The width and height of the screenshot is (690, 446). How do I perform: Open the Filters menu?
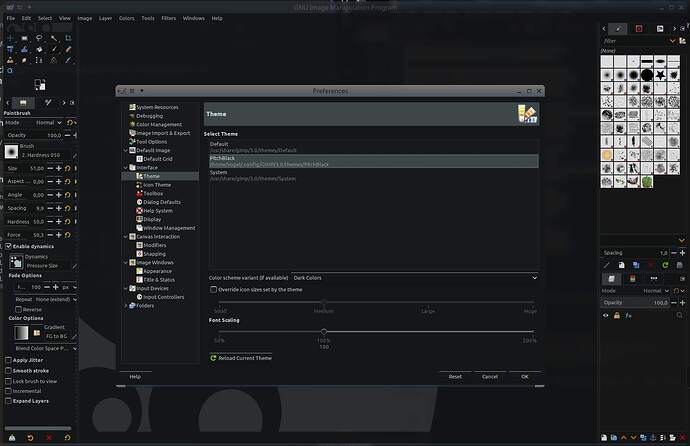[166, 18]
